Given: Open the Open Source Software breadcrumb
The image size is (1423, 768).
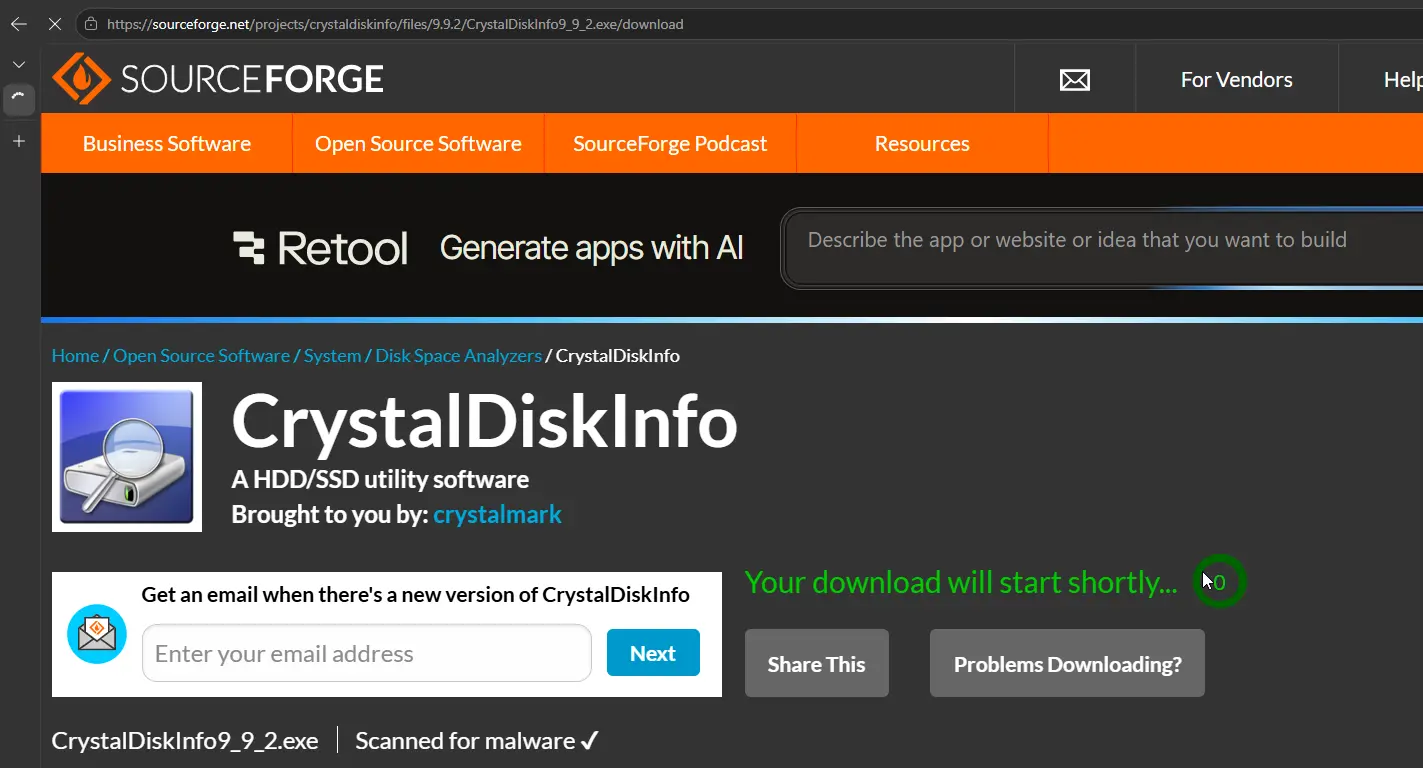Looking at the screenshot, I should click(x=201, y=356).
